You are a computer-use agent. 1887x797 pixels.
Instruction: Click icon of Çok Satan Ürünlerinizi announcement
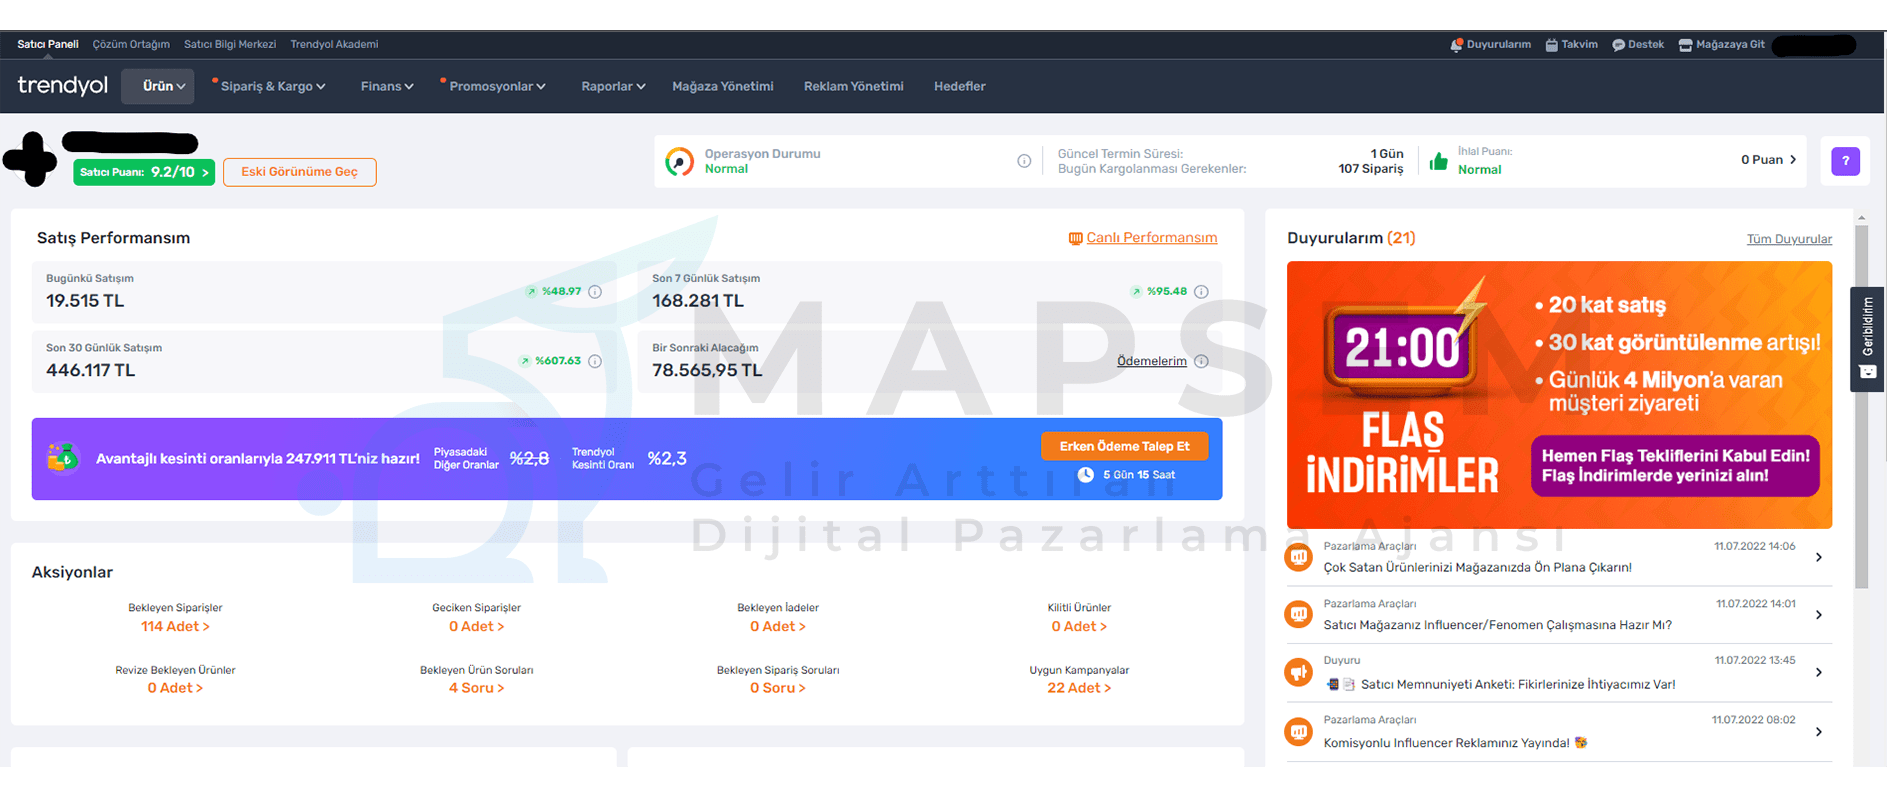click(x=1298, y=557)
